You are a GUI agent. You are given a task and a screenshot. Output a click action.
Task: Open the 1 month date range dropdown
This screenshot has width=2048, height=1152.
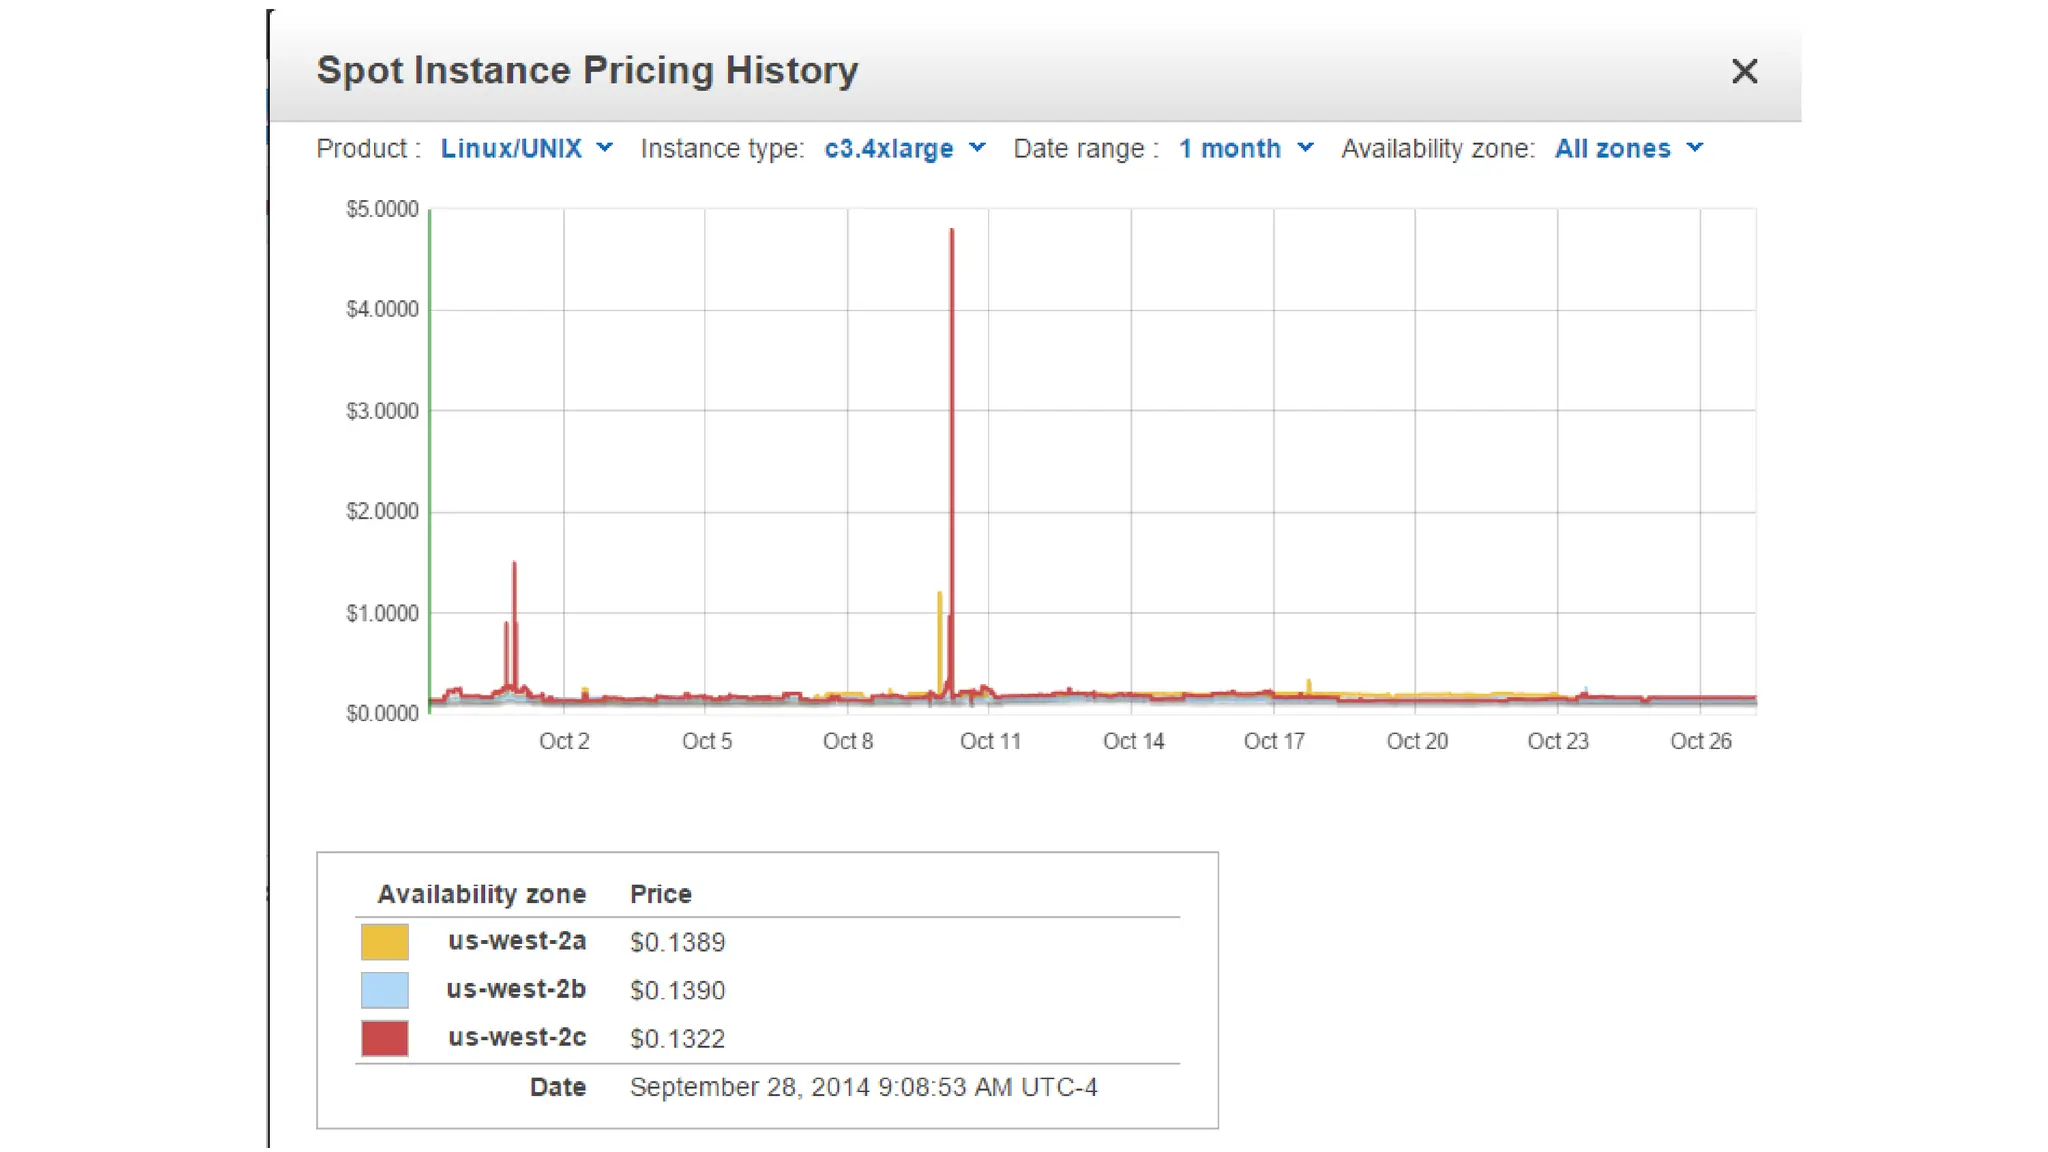click(x=1229, y=149)
